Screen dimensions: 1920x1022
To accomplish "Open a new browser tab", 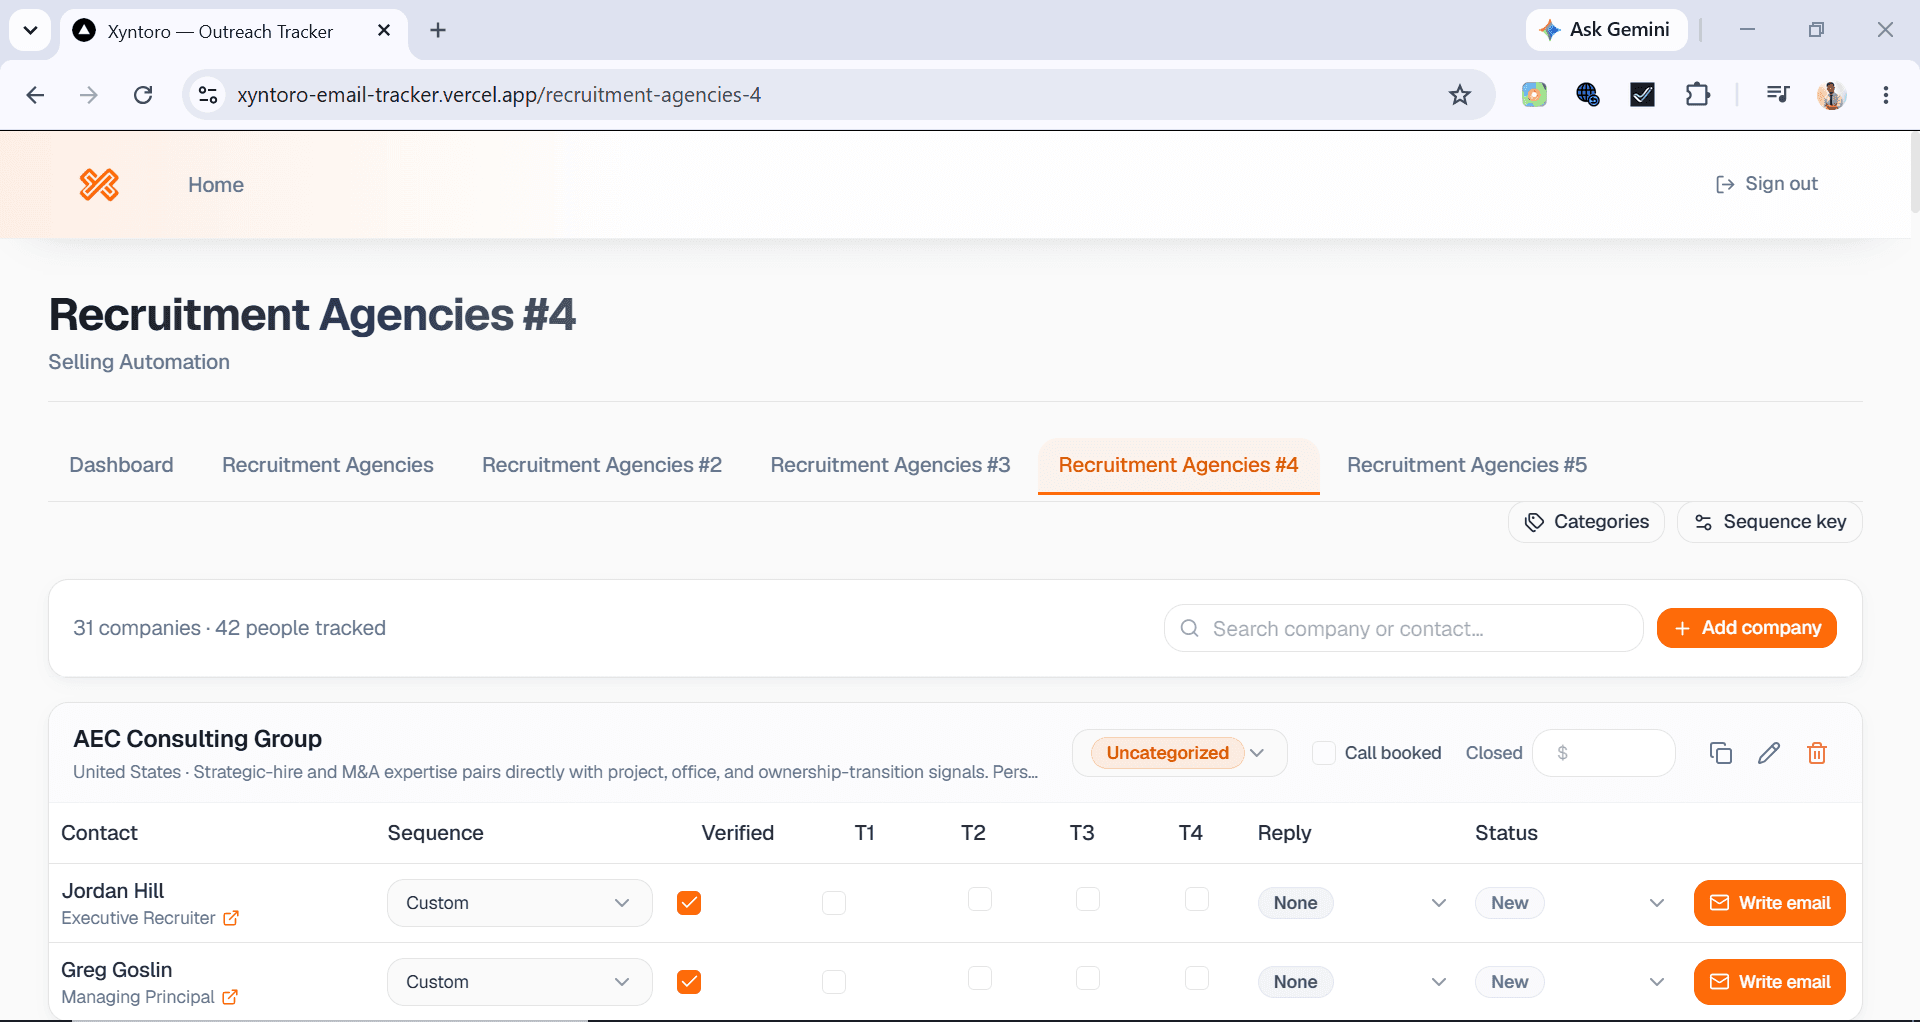I will [438, 30].
